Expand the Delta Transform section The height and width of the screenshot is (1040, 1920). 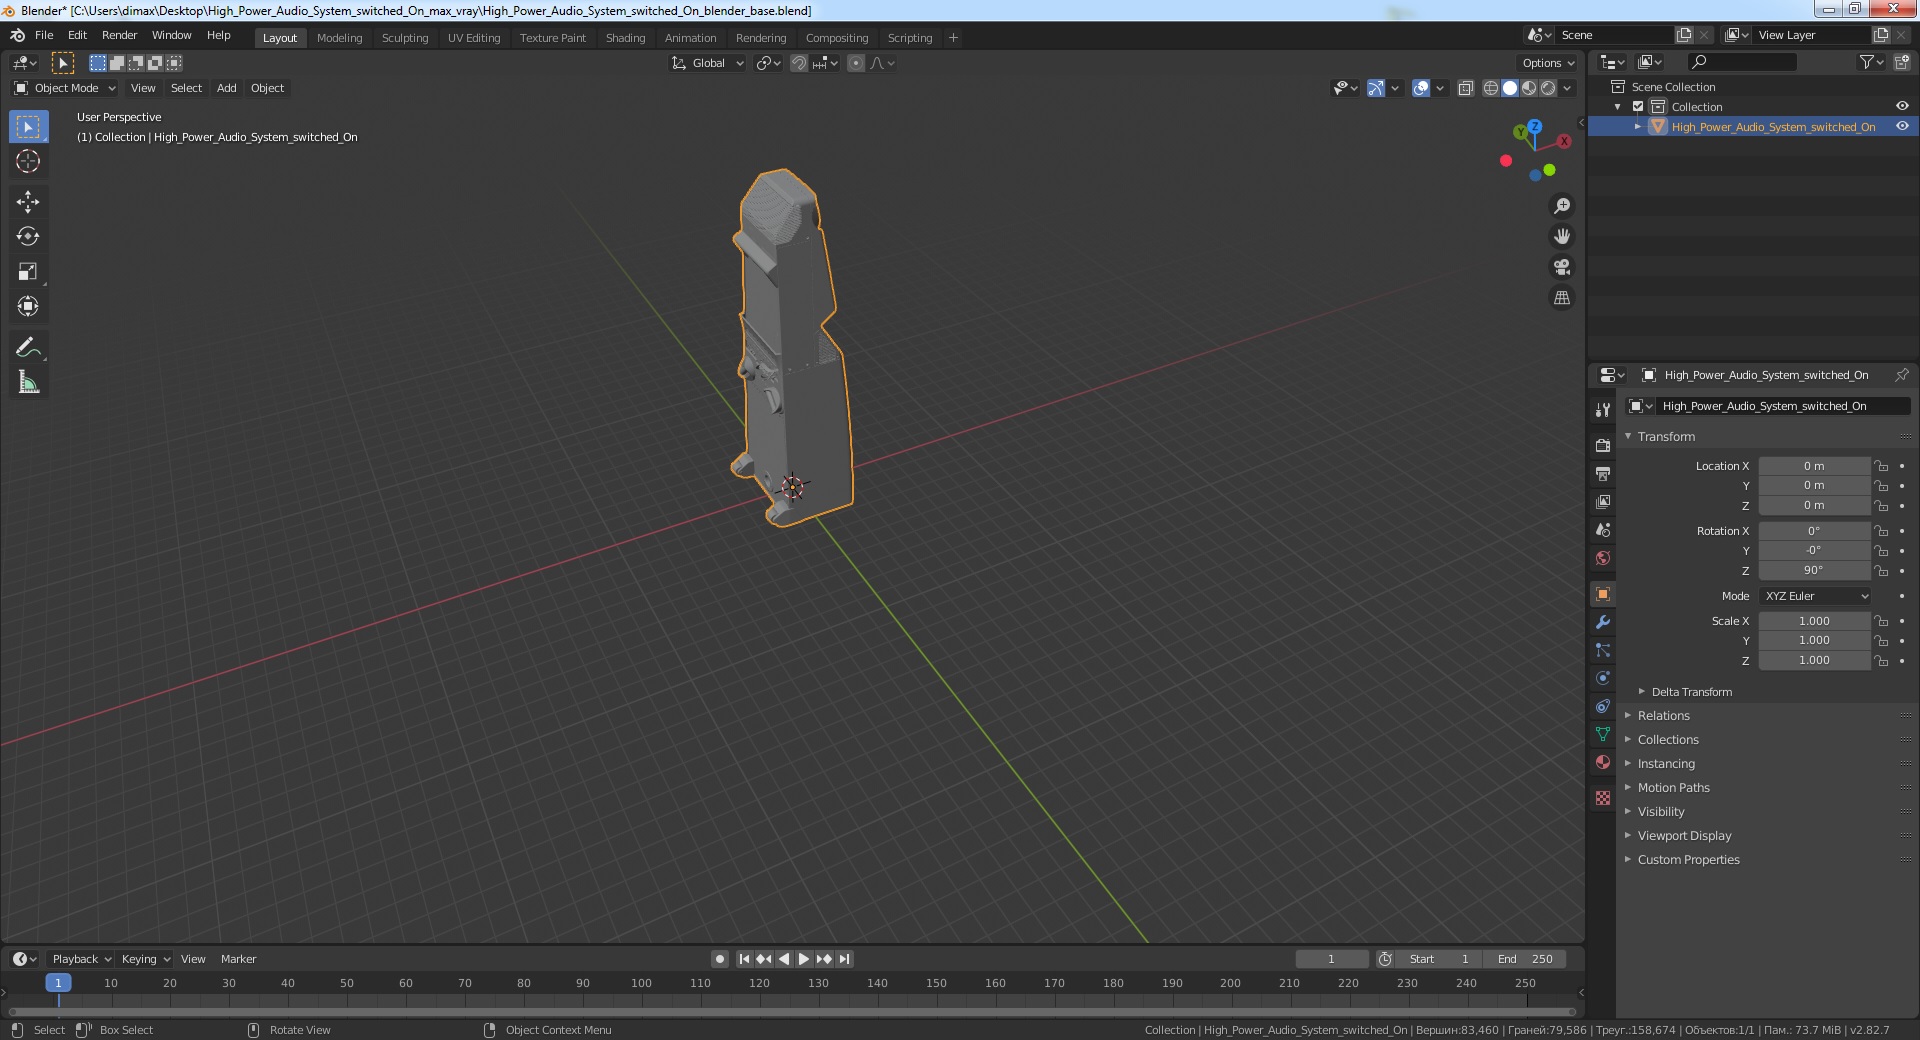(x=1691, y=692)
